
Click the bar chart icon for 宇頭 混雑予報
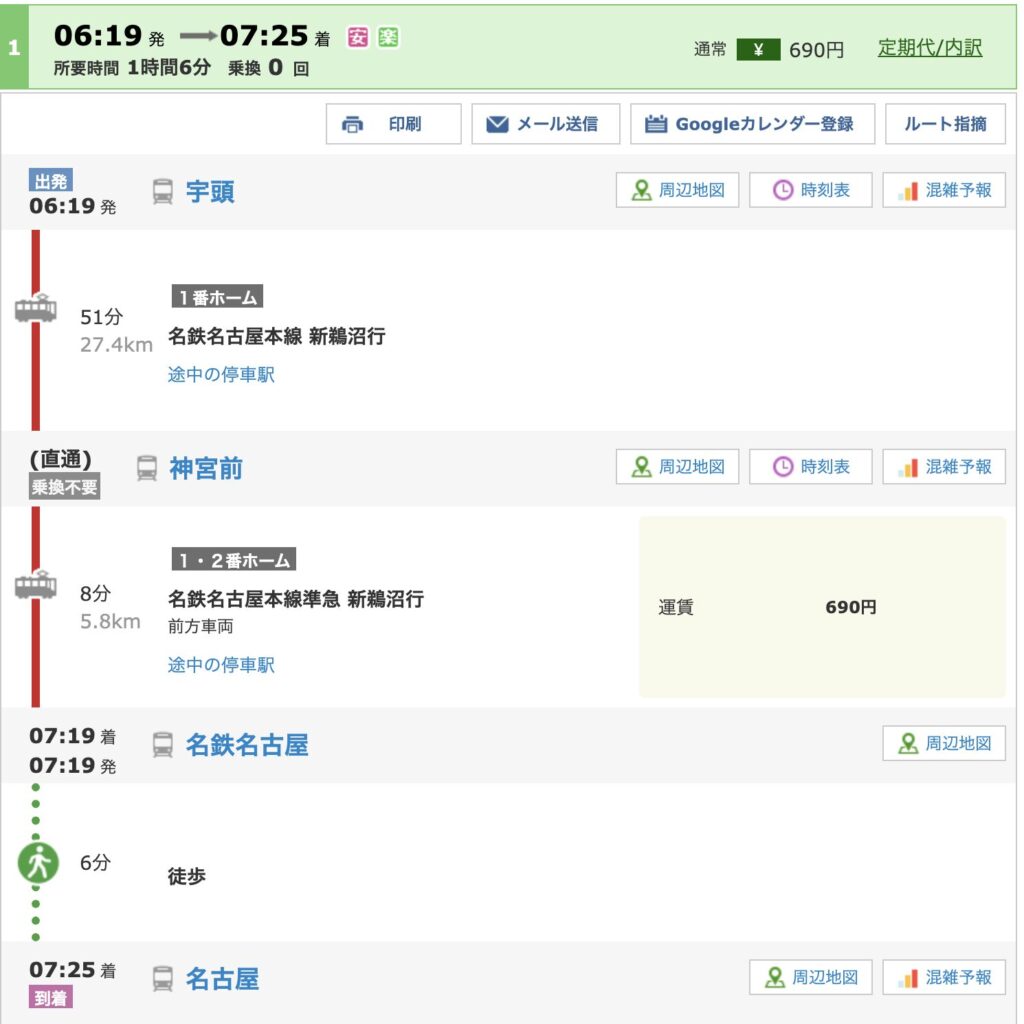[908, 190]
